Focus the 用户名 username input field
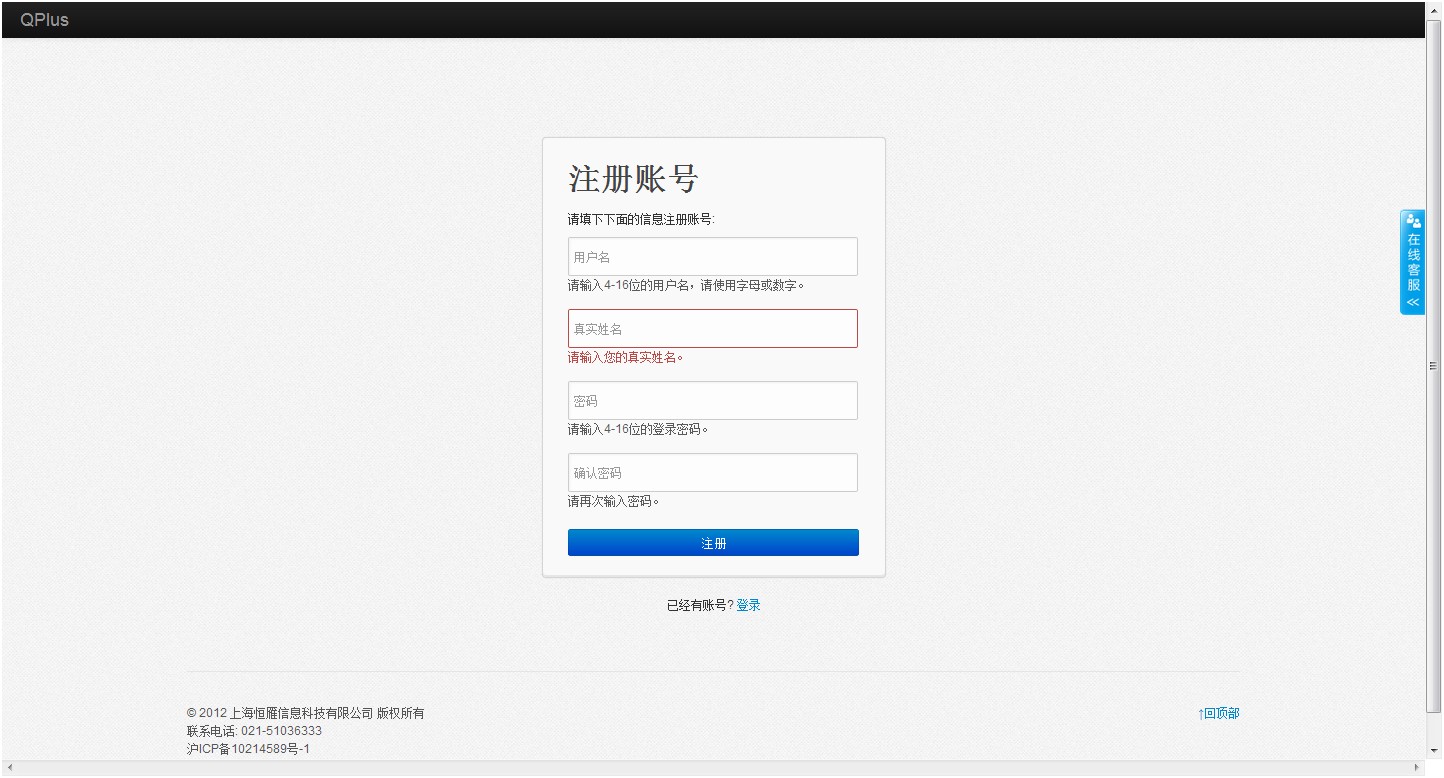 pos(712,257)
